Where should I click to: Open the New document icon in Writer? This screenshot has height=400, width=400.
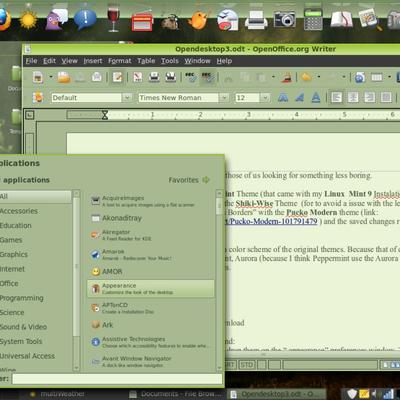click(x=38, y=77)
